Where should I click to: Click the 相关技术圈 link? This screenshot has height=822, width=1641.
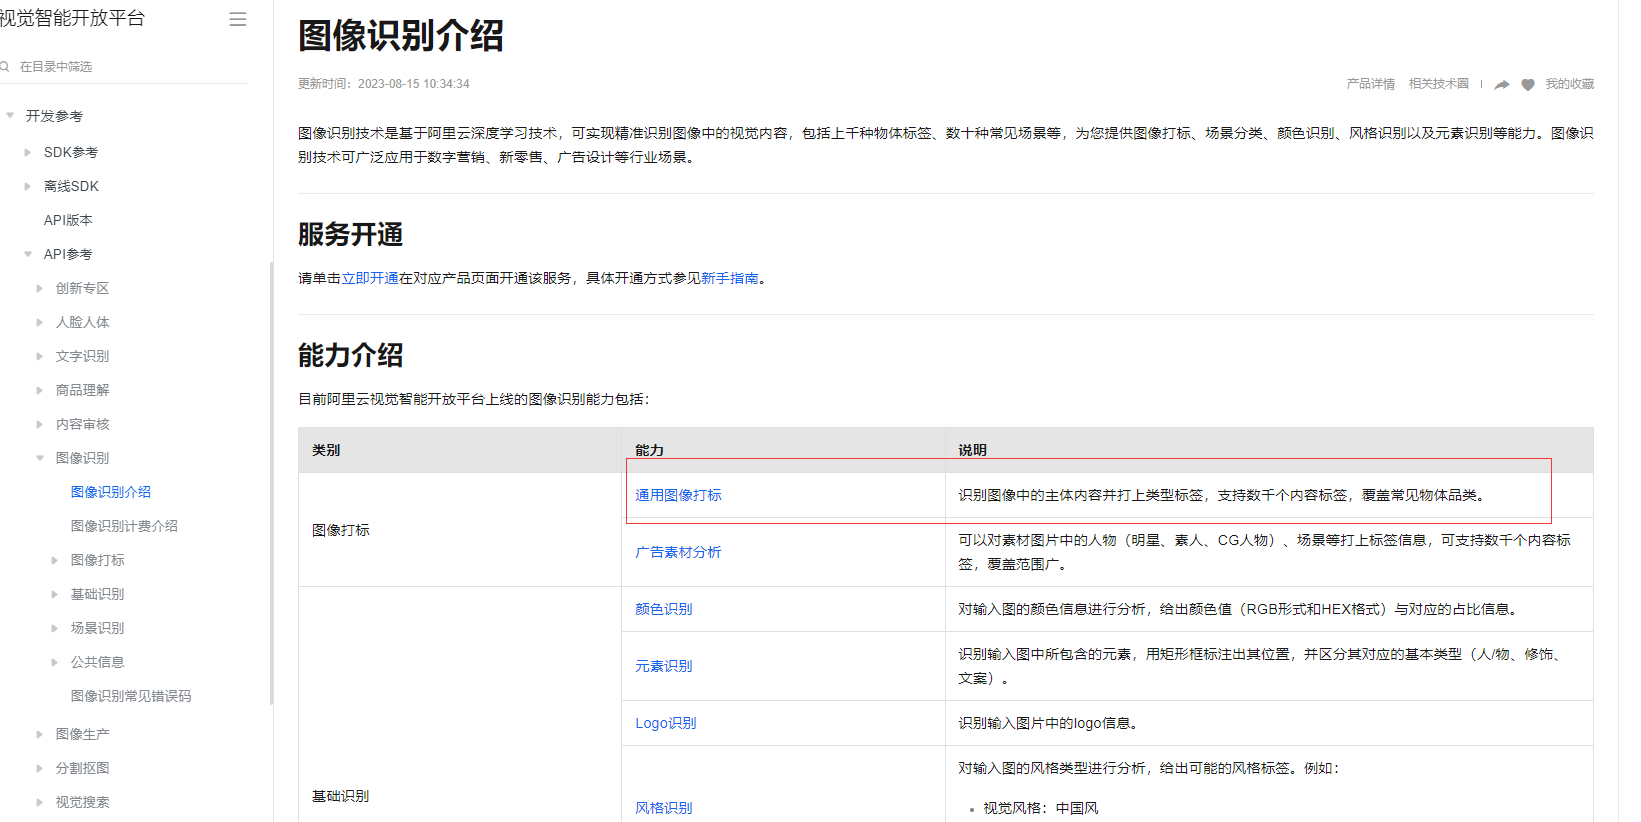click(1439, 84)
